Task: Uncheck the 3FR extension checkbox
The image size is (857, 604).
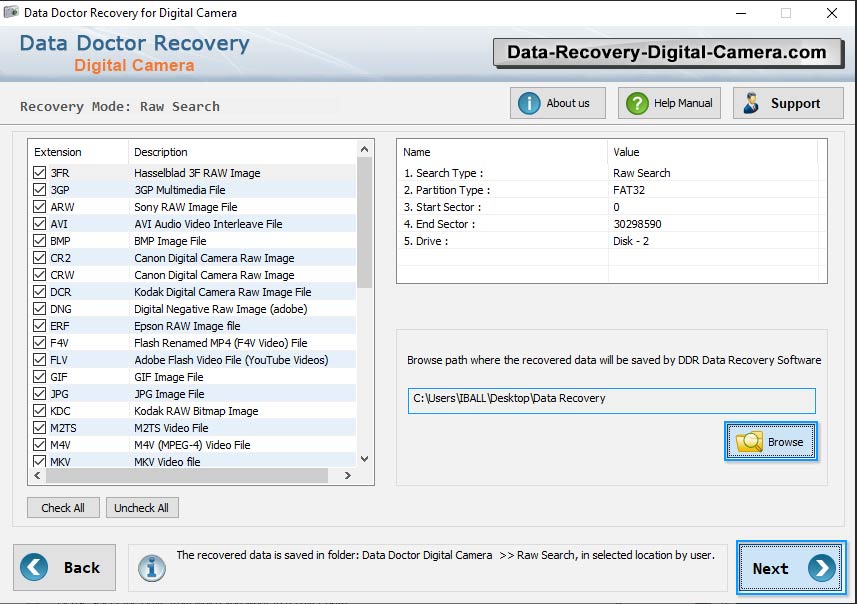Action: (39, 173)
